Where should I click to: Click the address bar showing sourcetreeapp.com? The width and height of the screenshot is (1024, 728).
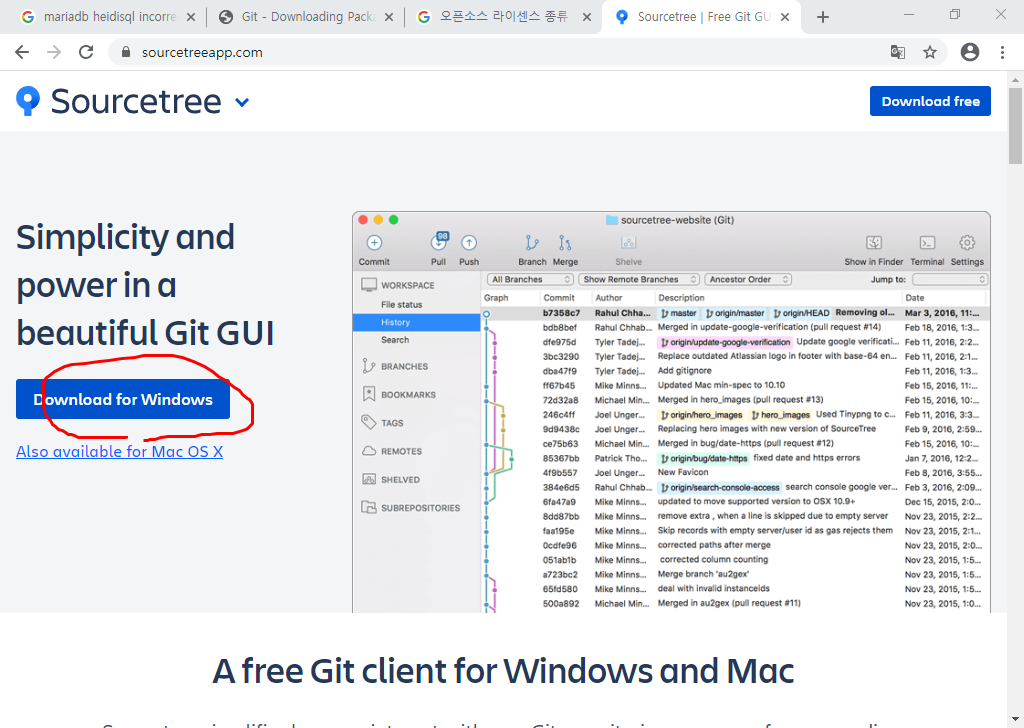496,52
